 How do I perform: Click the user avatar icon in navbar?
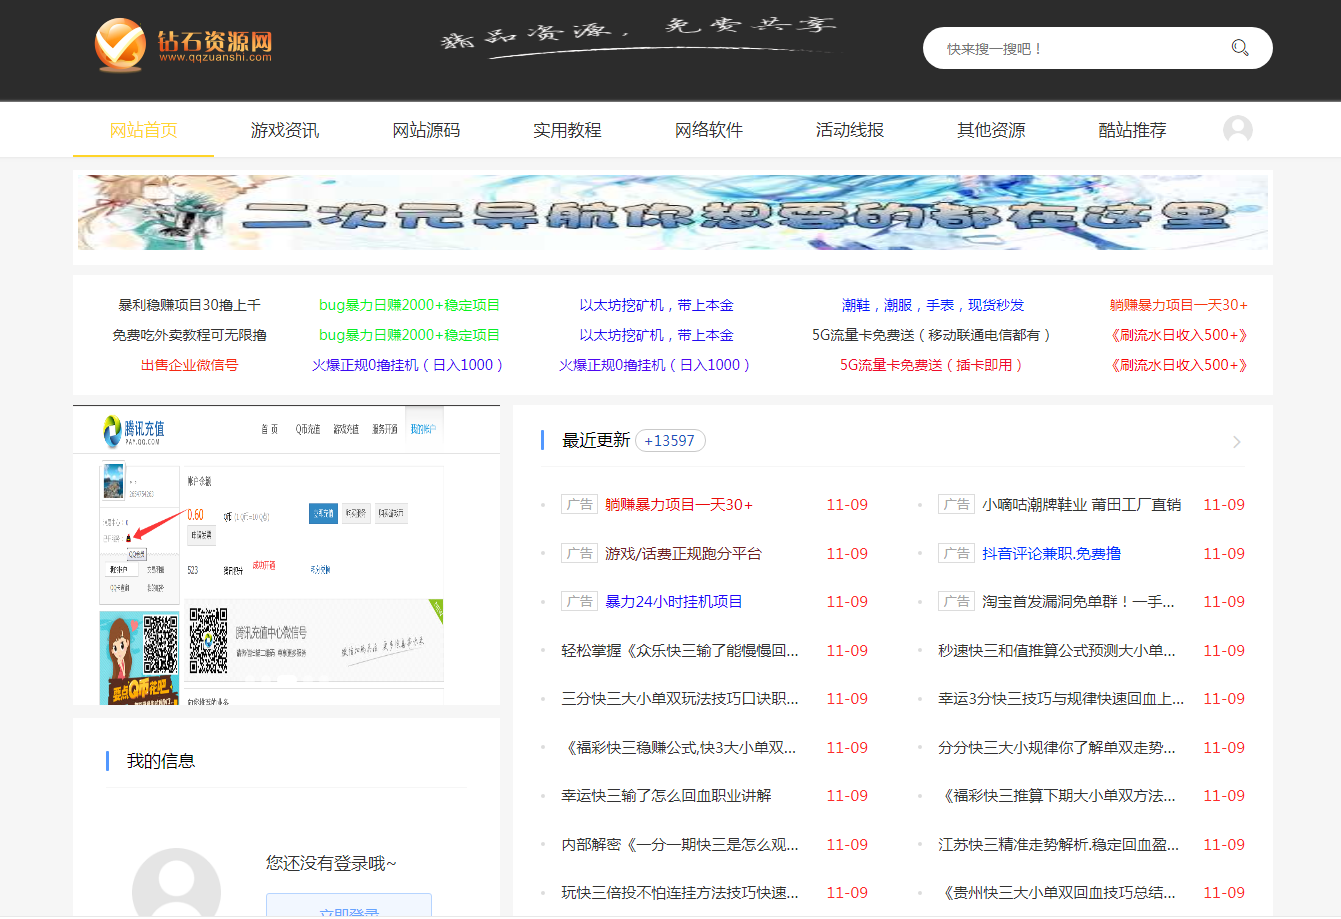(1237, 130)
